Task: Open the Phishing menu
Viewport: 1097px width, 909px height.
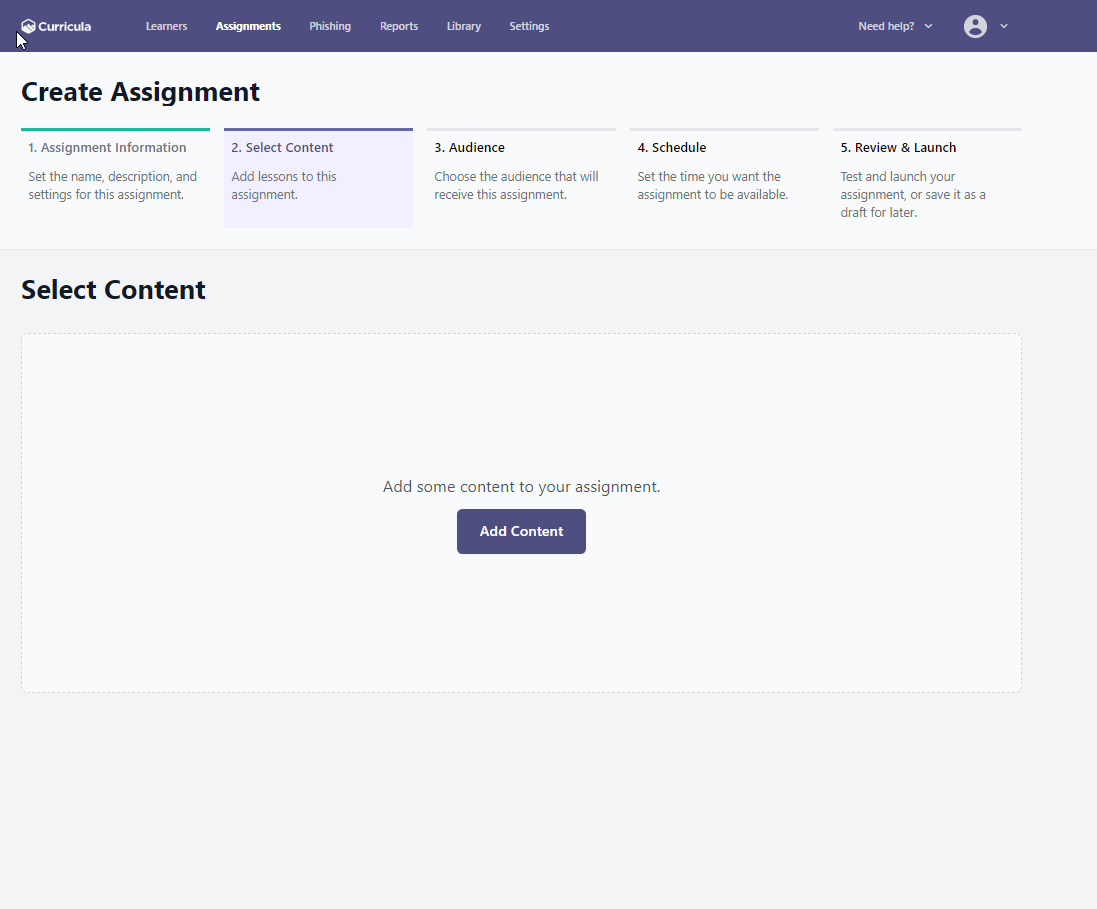Action: pos(330,27)
